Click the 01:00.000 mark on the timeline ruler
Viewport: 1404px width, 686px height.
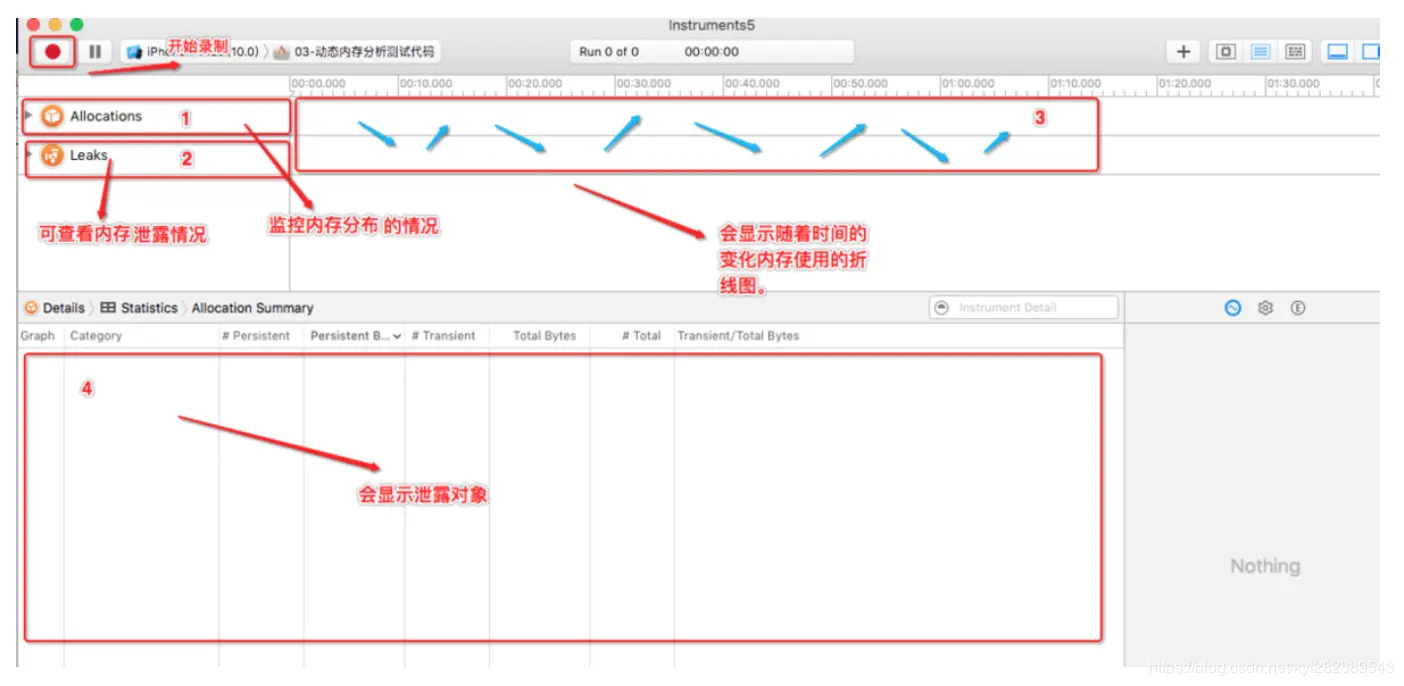(x=968, y=84)
